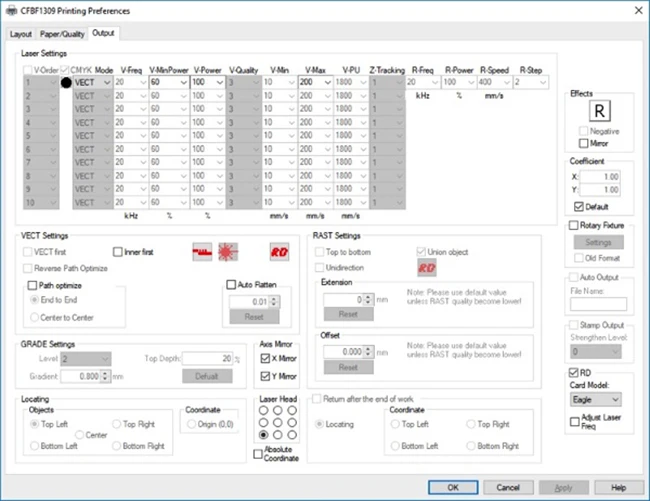Click the Rotary Fixture Settings button
The width and height of the screenshot is (650, 501).
(x=599, y=242)
